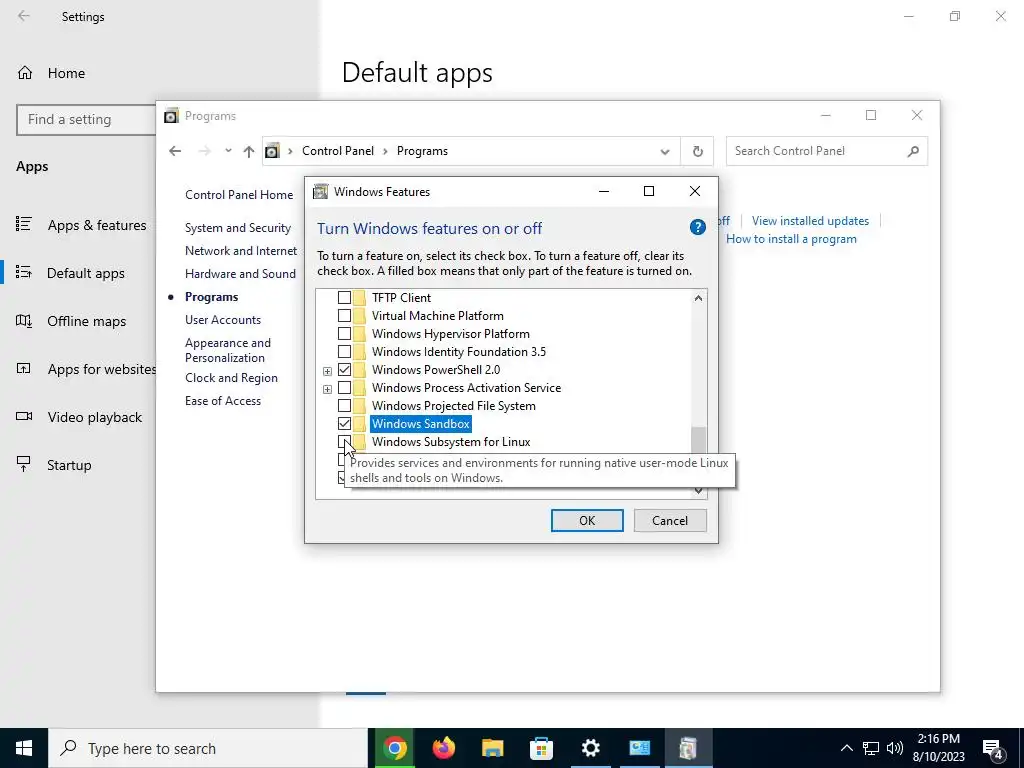Show hidden system tray icons
Screen dimensions: 1024x768
[x=846, y=748]
